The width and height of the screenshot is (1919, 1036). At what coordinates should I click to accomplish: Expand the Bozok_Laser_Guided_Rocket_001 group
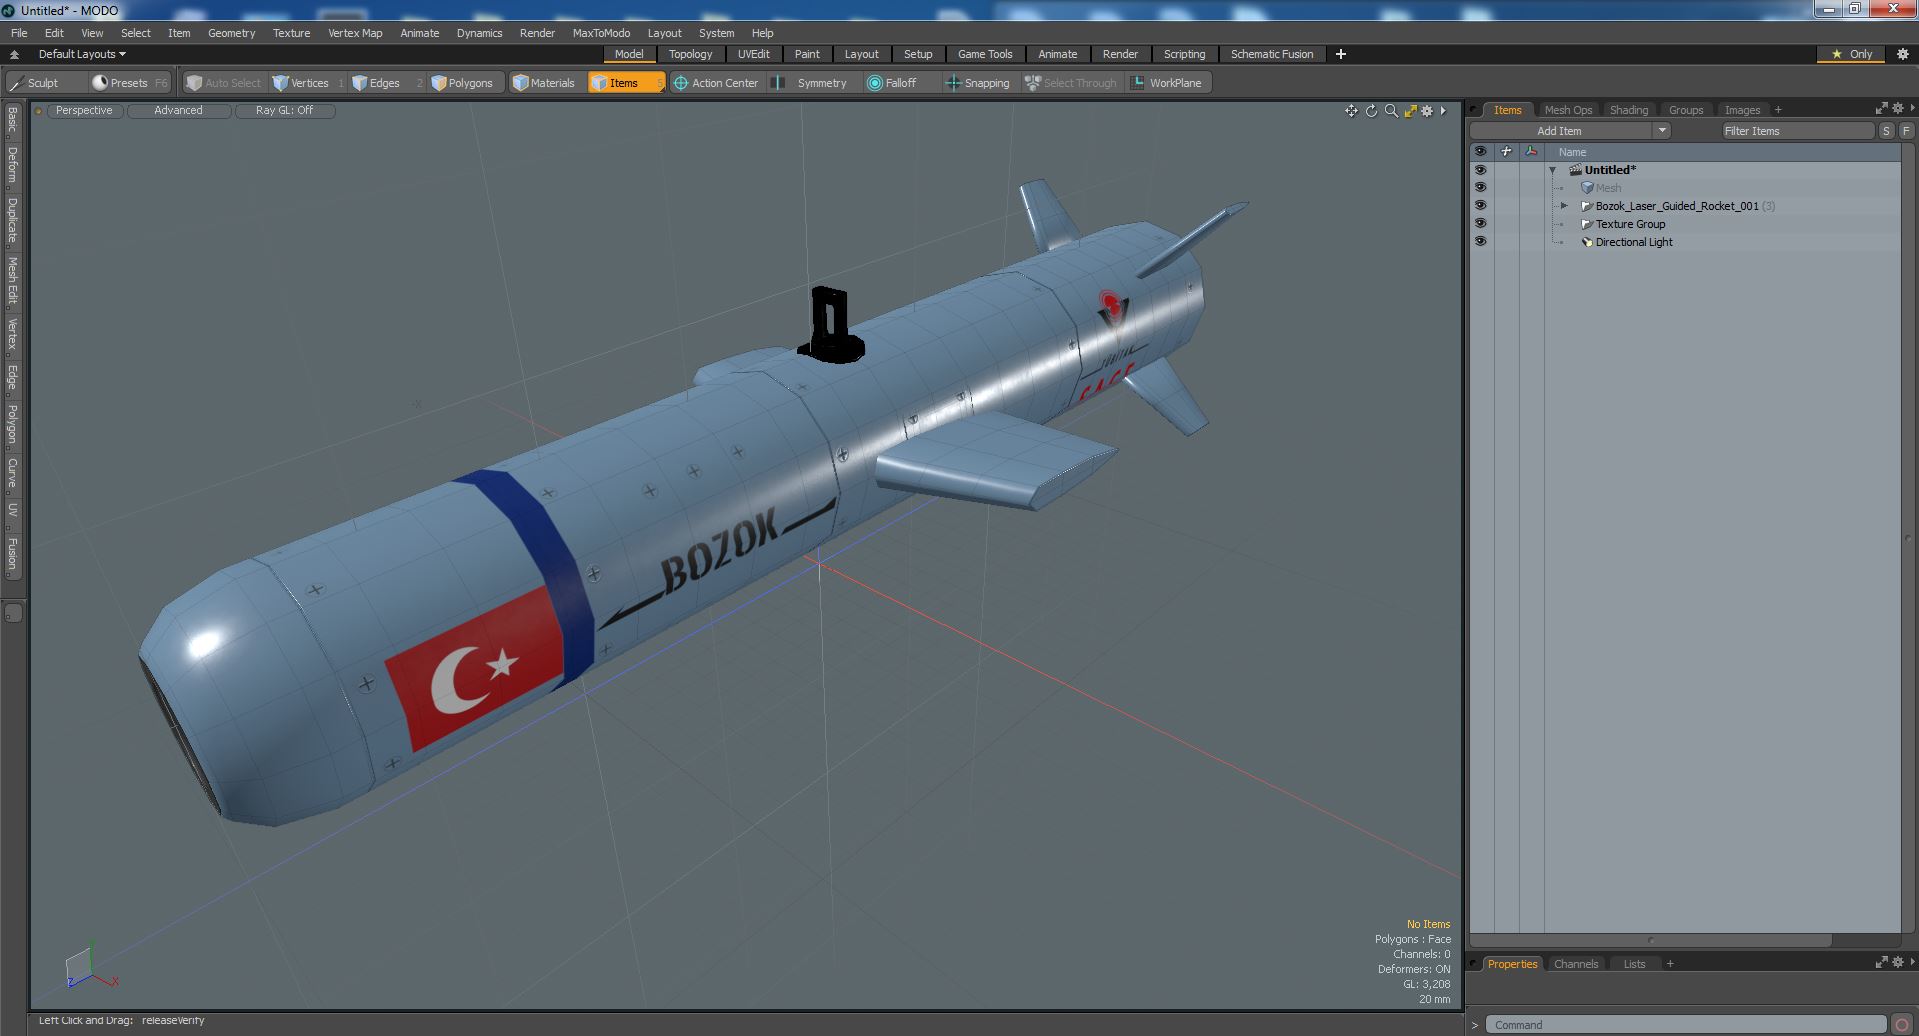(1565, 206)
